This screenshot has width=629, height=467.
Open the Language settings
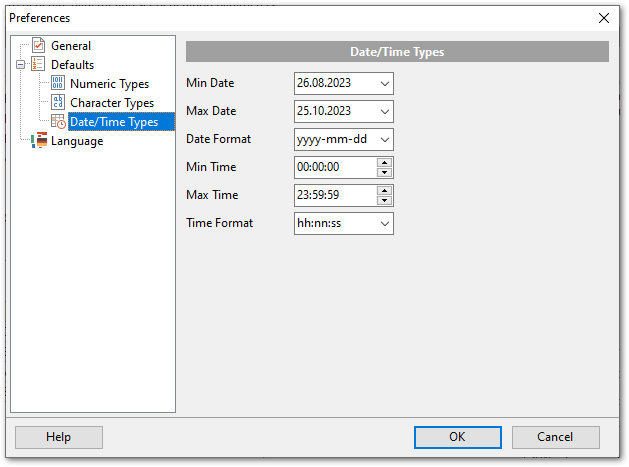(x=77, y=141)
